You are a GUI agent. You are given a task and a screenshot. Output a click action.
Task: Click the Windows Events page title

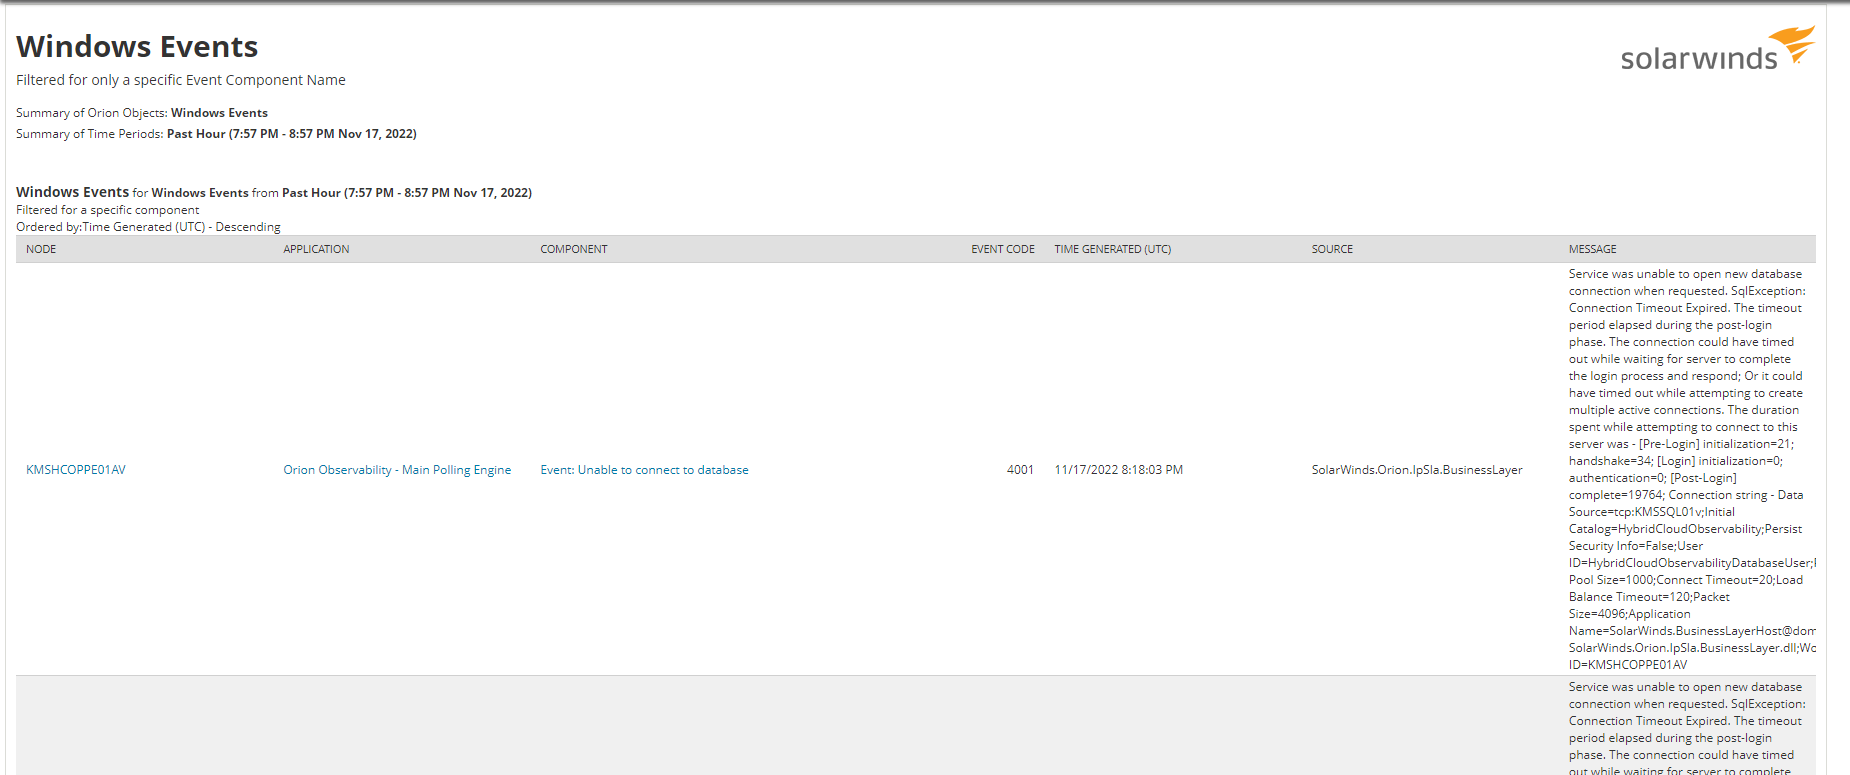137,46
